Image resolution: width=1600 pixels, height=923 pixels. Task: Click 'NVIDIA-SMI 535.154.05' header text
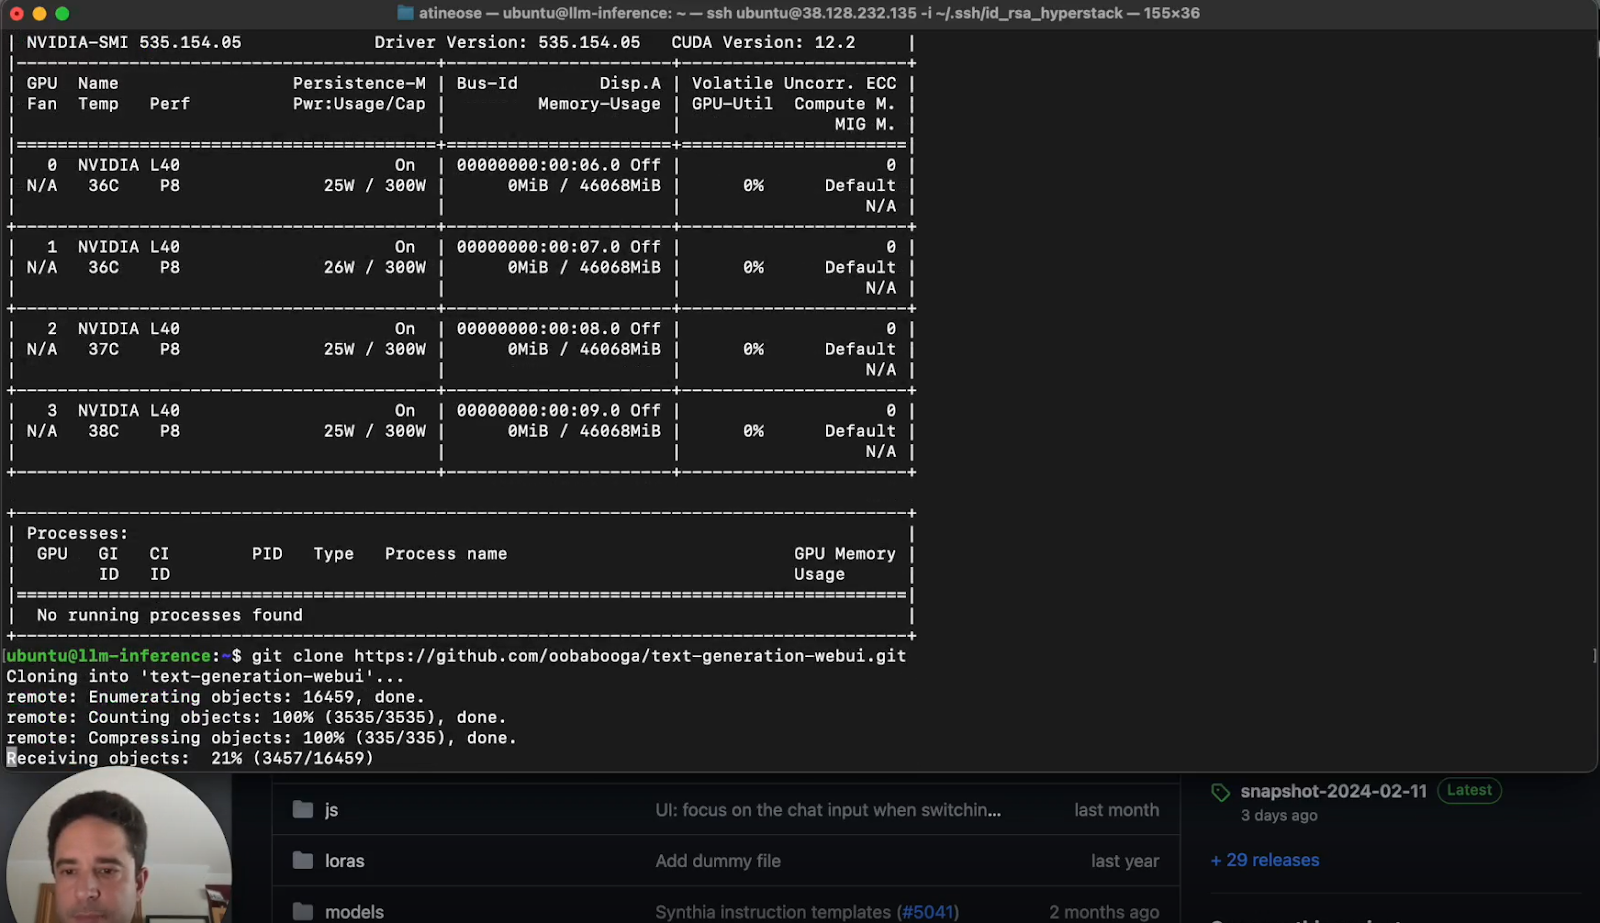(134, 42)
